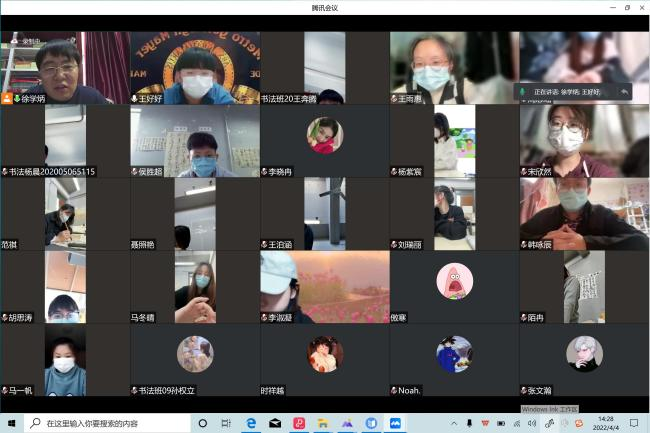Open the Mail app in the taskbar
Image resolution: width=650 pixels, height=433 pixels.
(x=275, y=423)
